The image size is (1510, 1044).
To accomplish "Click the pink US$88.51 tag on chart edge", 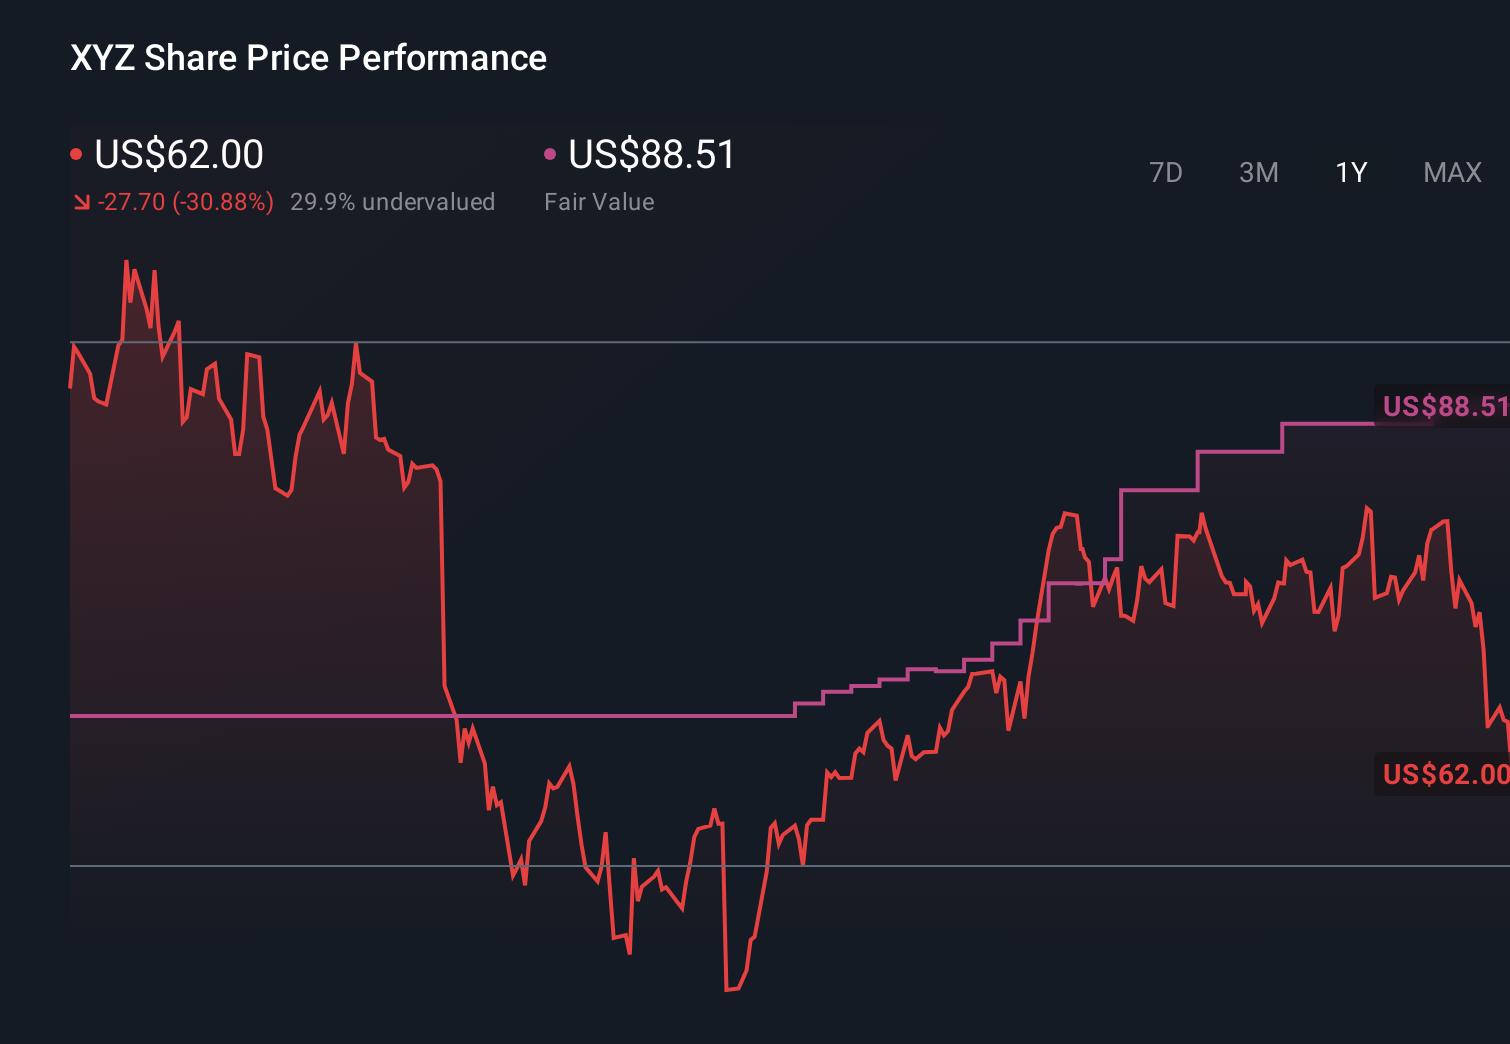I will [x=1444, y=406].
